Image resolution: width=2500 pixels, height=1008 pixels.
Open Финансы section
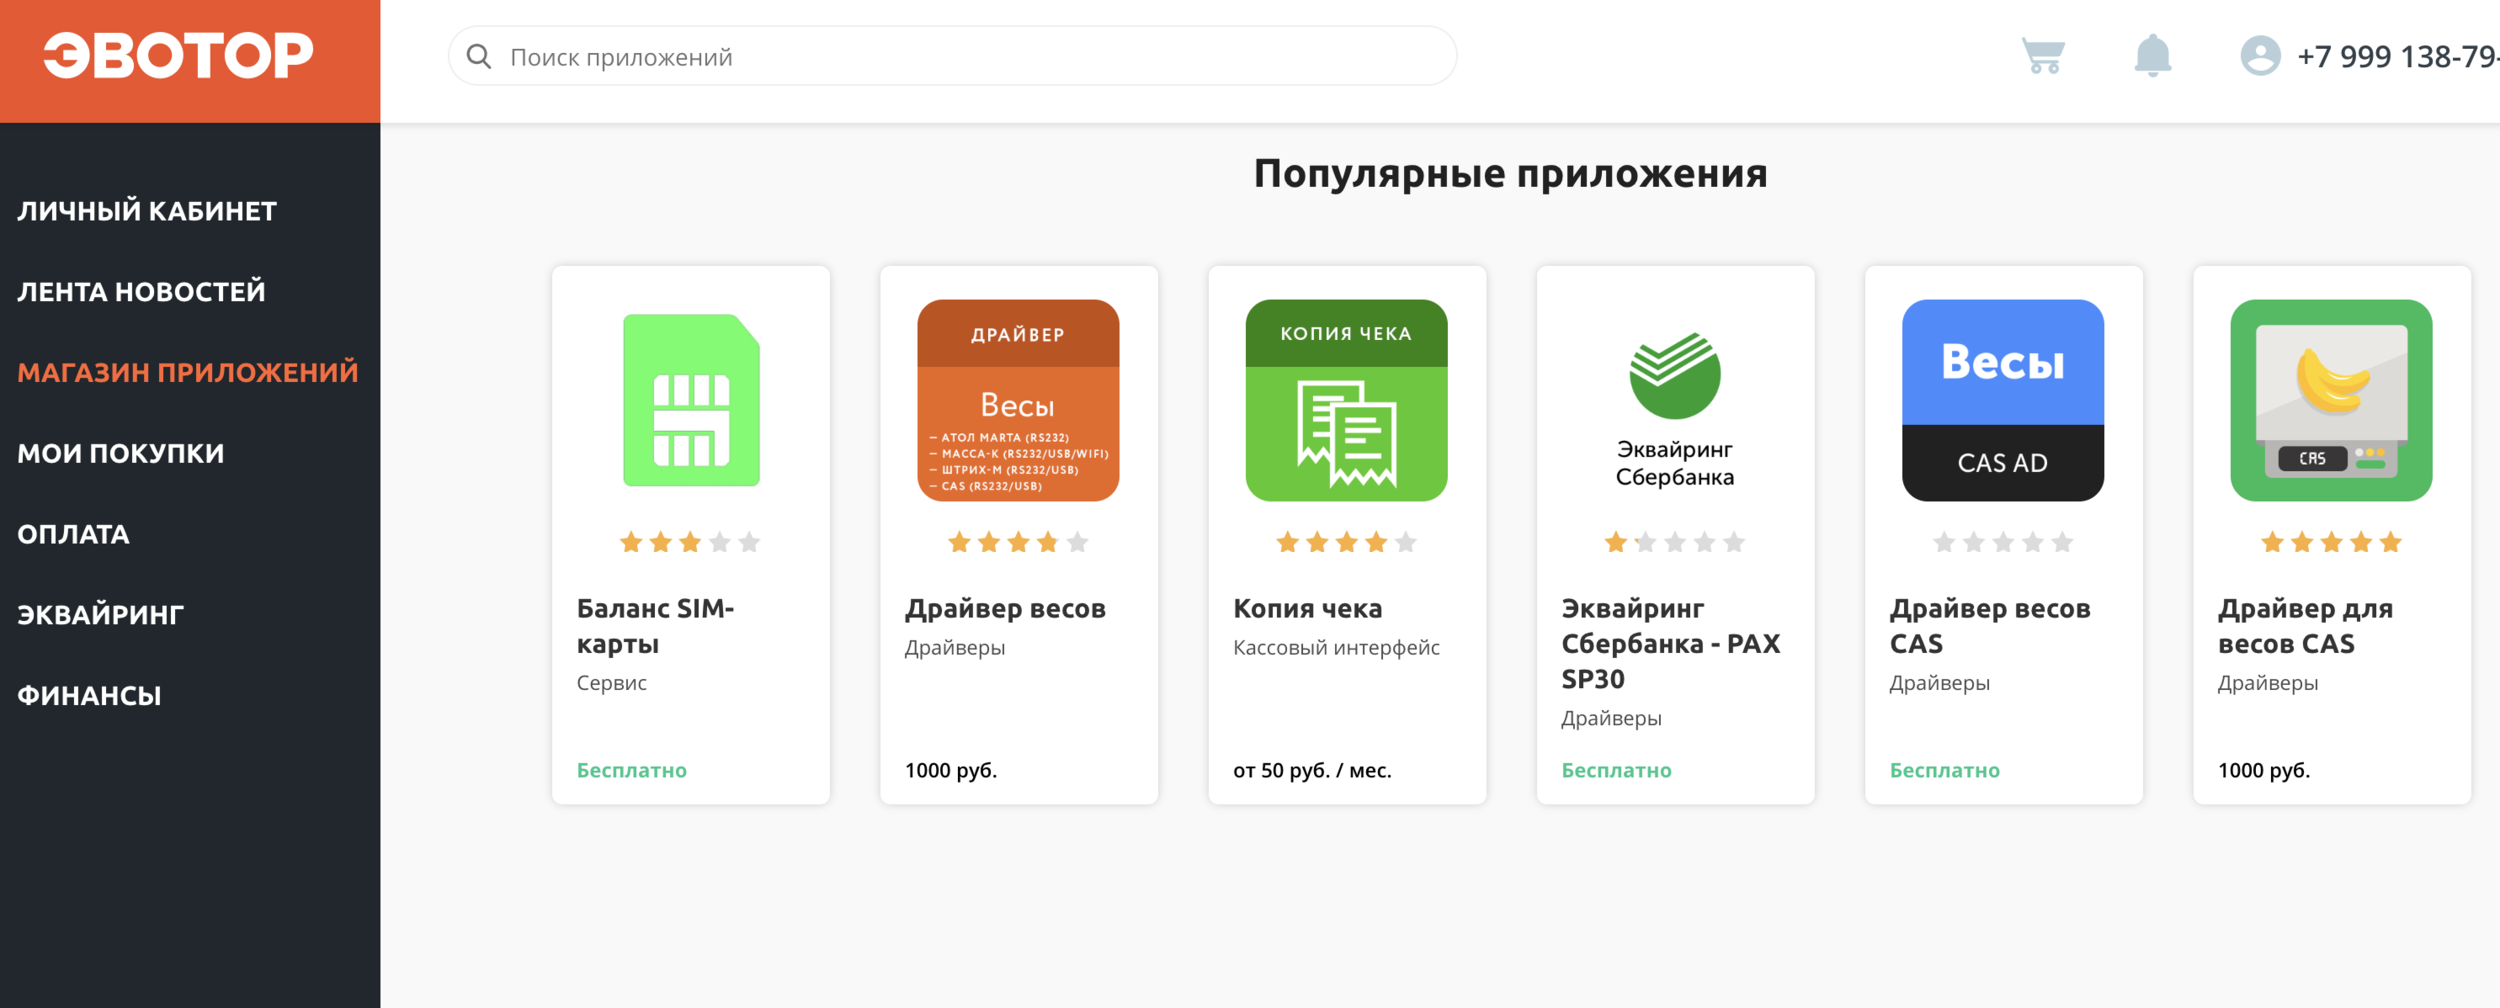tap(89, 695)
